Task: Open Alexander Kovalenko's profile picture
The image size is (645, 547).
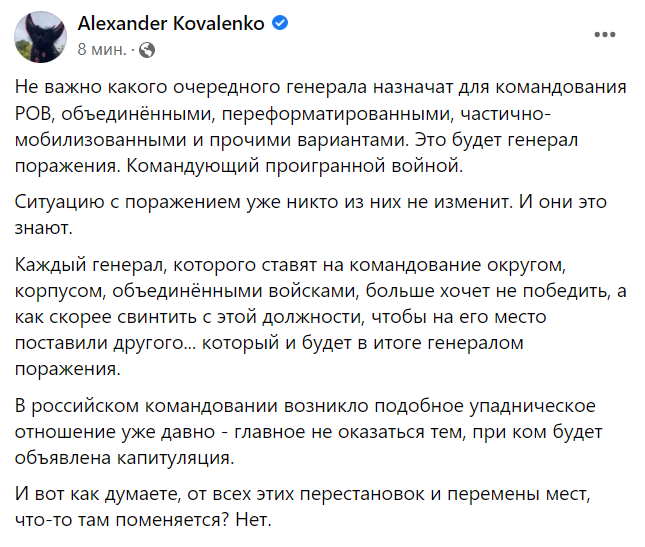Action: click(40, 37)
